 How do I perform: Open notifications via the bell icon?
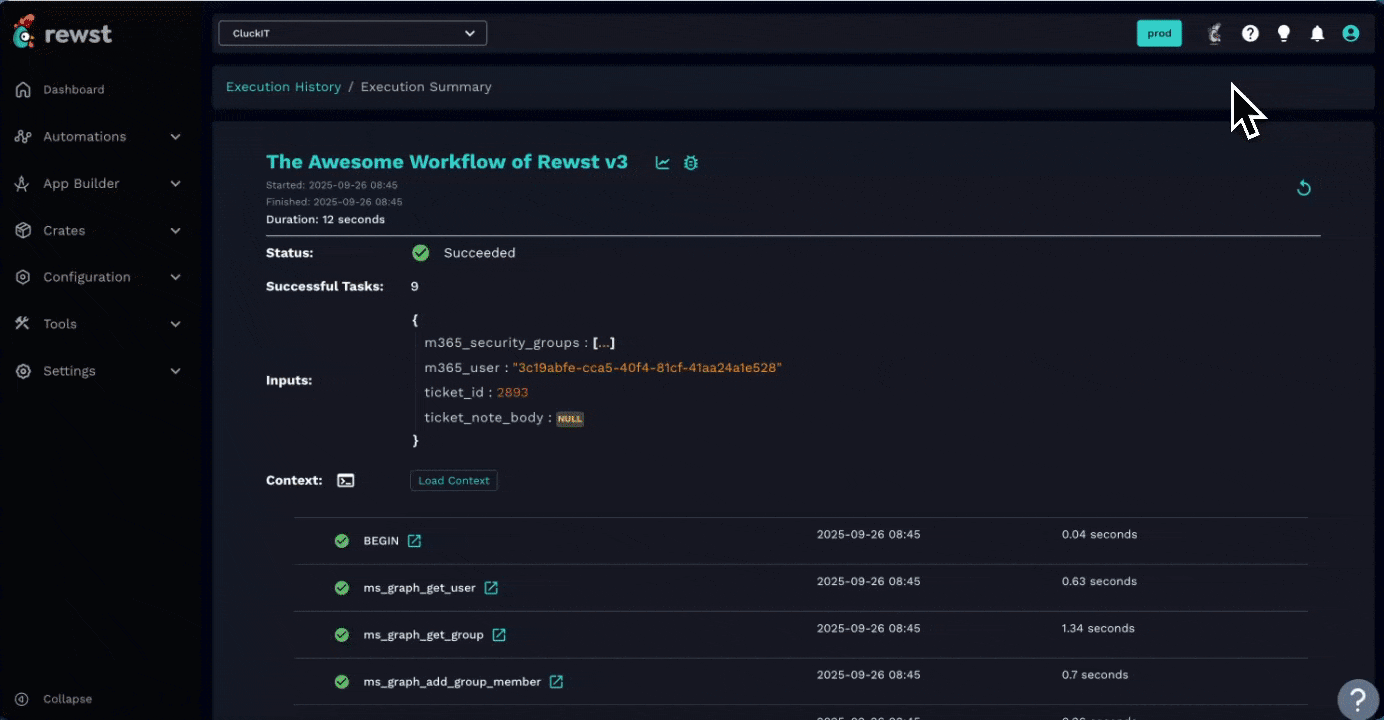(1317, 33)
